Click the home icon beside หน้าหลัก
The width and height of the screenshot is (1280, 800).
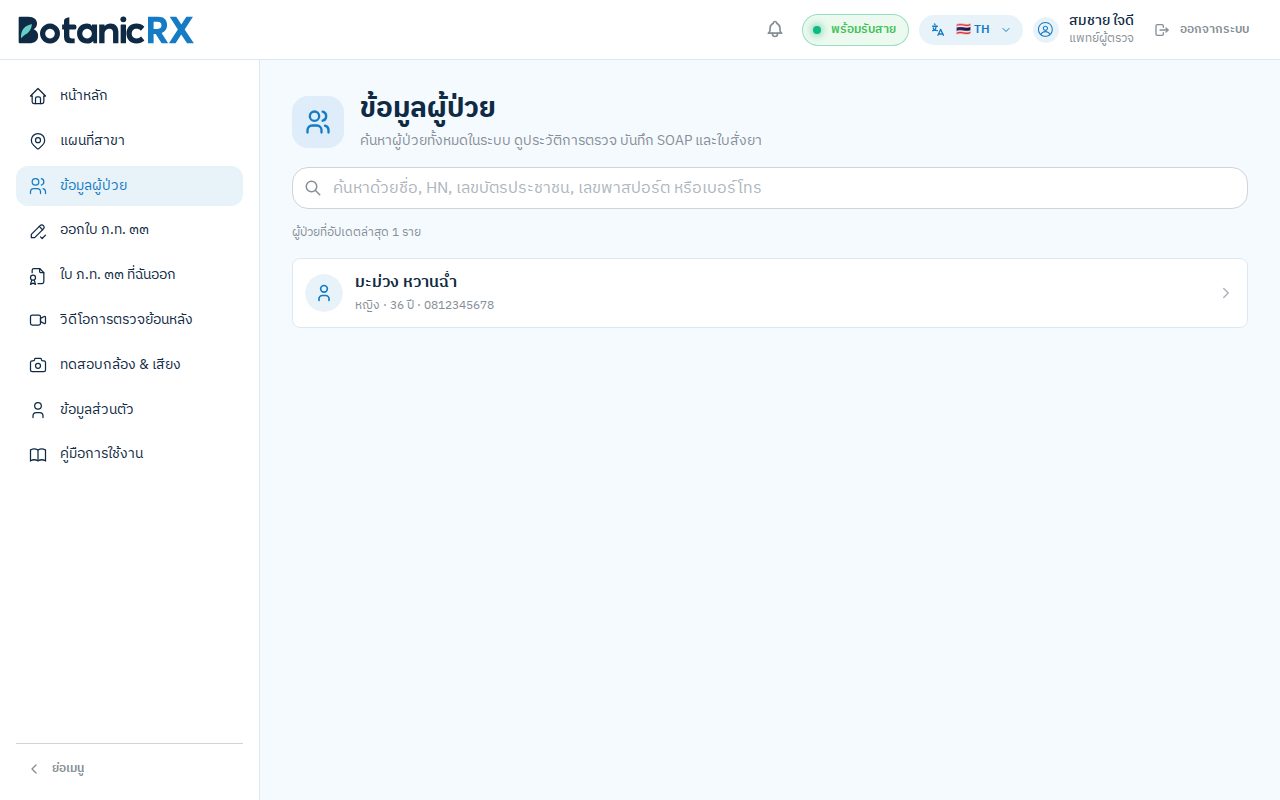tap(38, 96)
